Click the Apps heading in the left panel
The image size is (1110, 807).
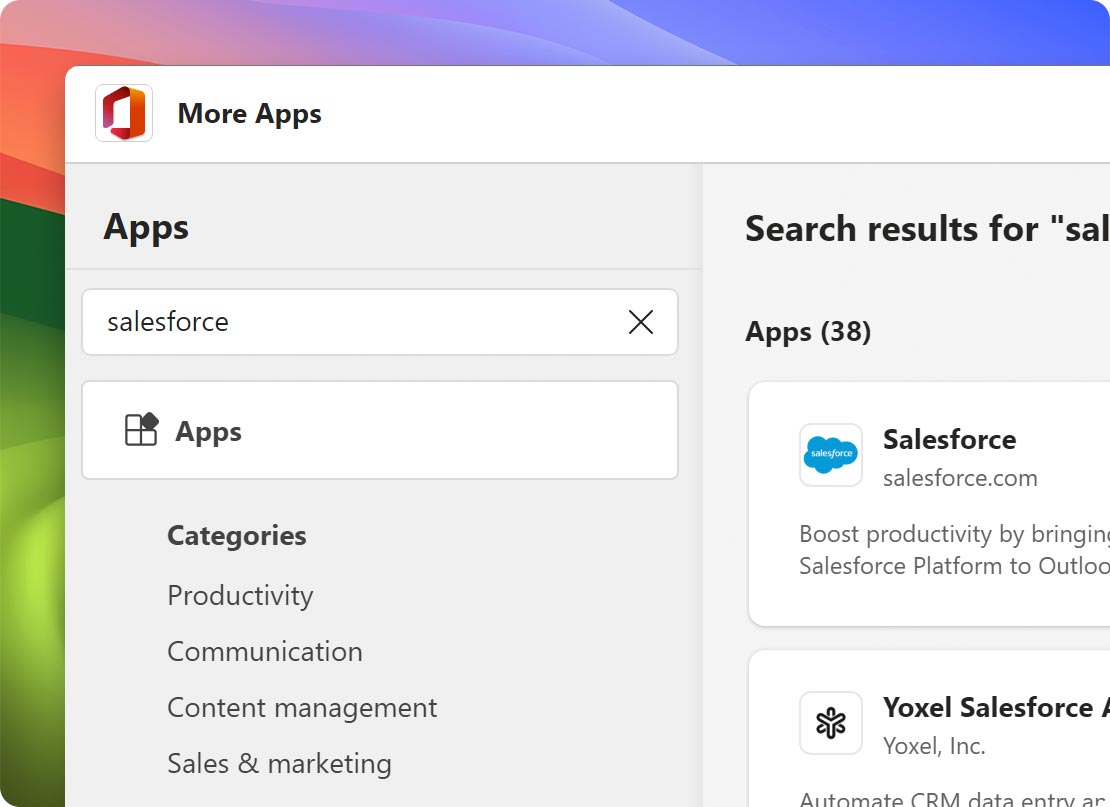pos(145,227)
